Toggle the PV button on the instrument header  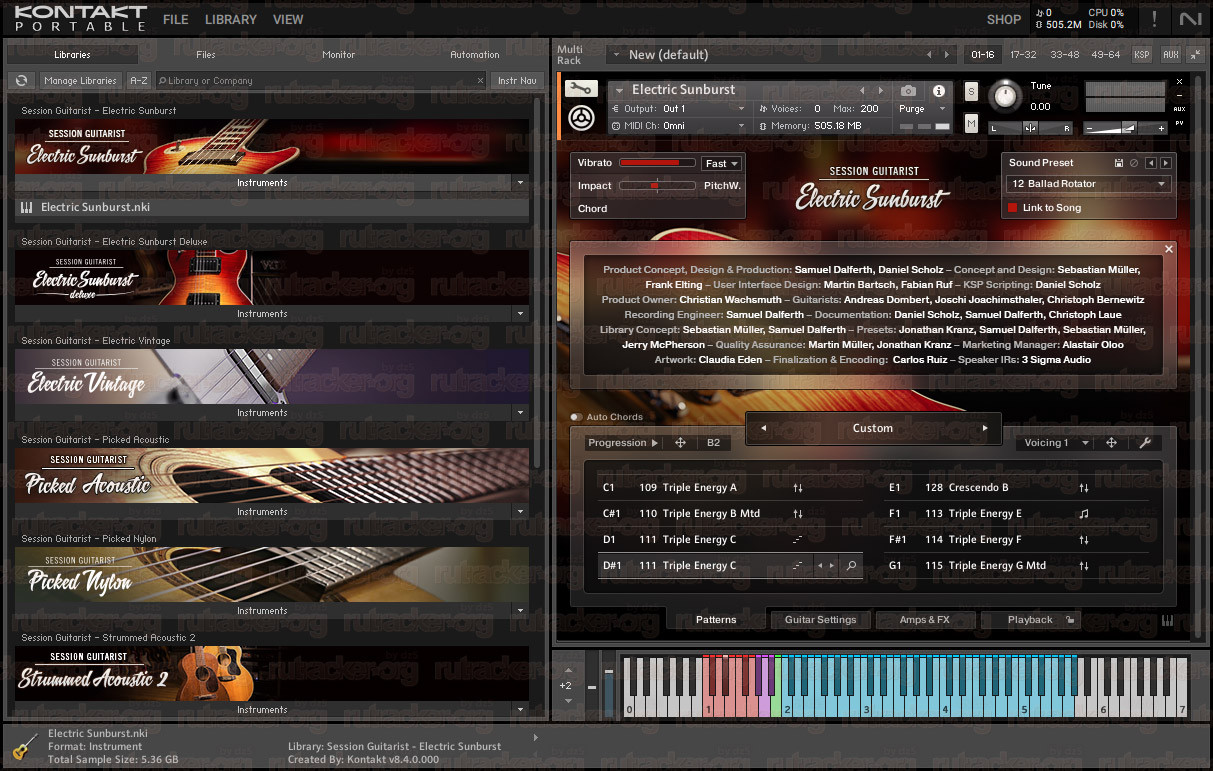click(1180, 123)
